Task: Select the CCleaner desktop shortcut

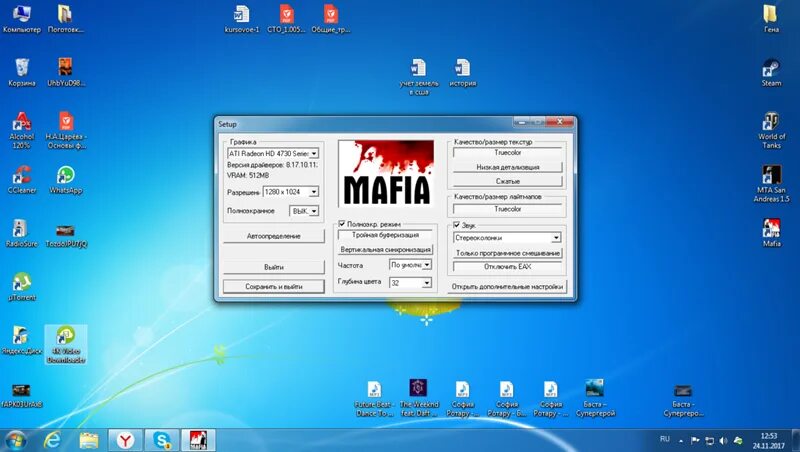Action: [21, 180]
